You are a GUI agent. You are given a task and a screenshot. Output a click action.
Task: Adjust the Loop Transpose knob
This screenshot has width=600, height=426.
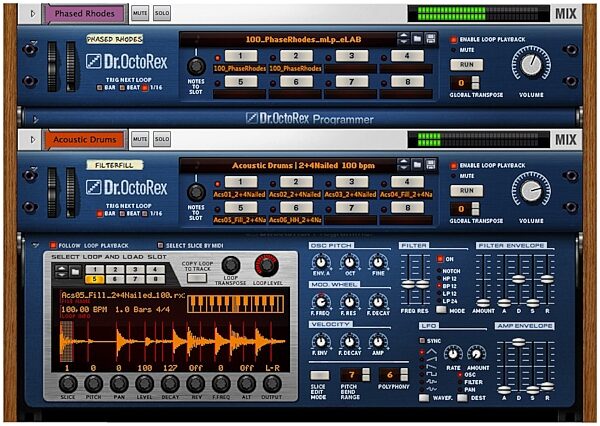coord(231,265)
